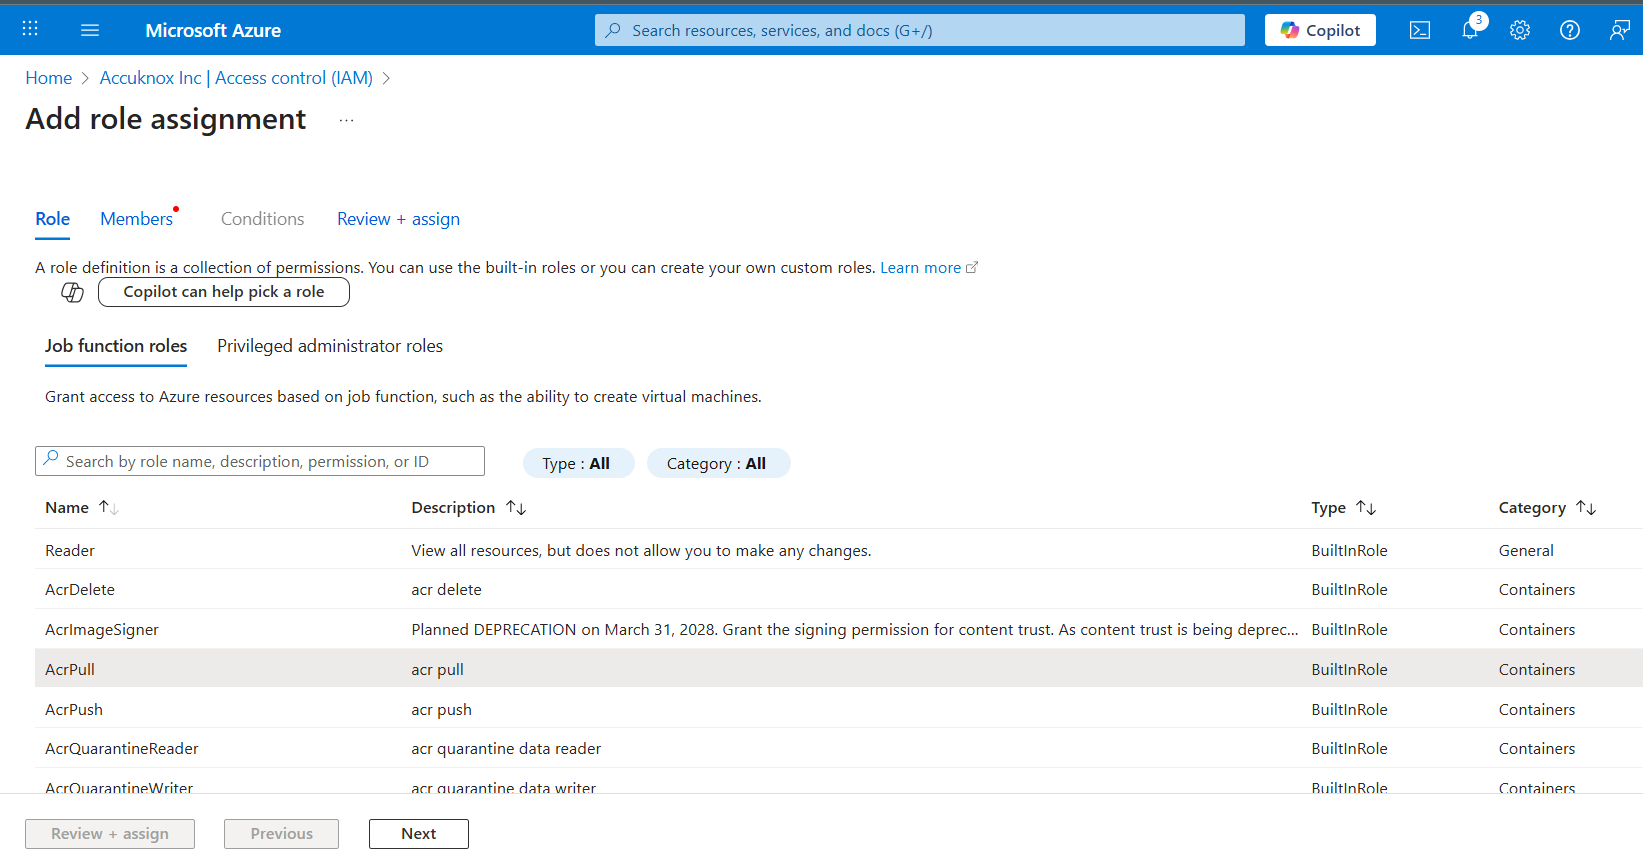The image size is (1643, 857).
Task: Switch to the Role tab
Action: (53, 219)
